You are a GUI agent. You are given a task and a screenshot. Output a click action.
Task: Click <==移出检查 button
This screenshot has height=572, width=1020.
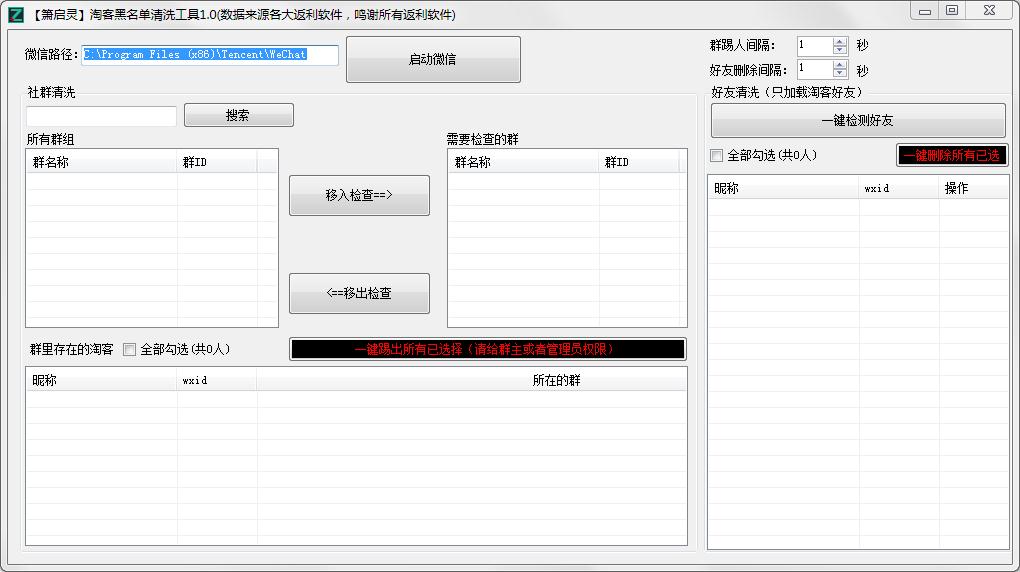(x=359, y=294)
